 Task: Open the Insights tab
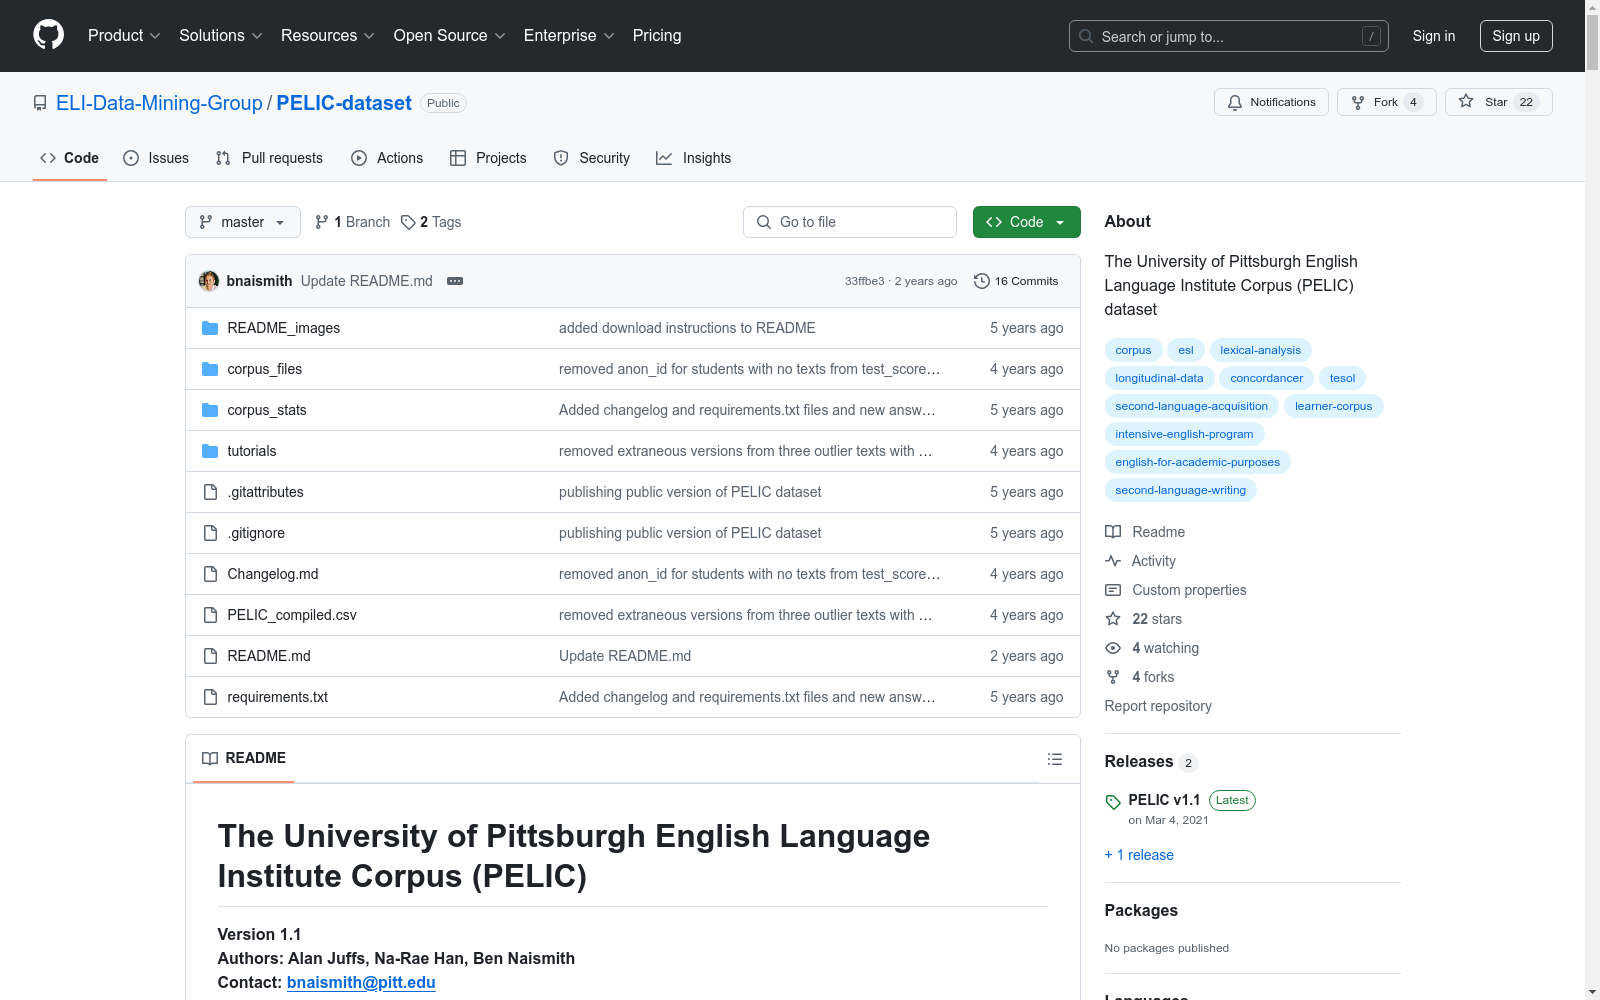point(694,158)
